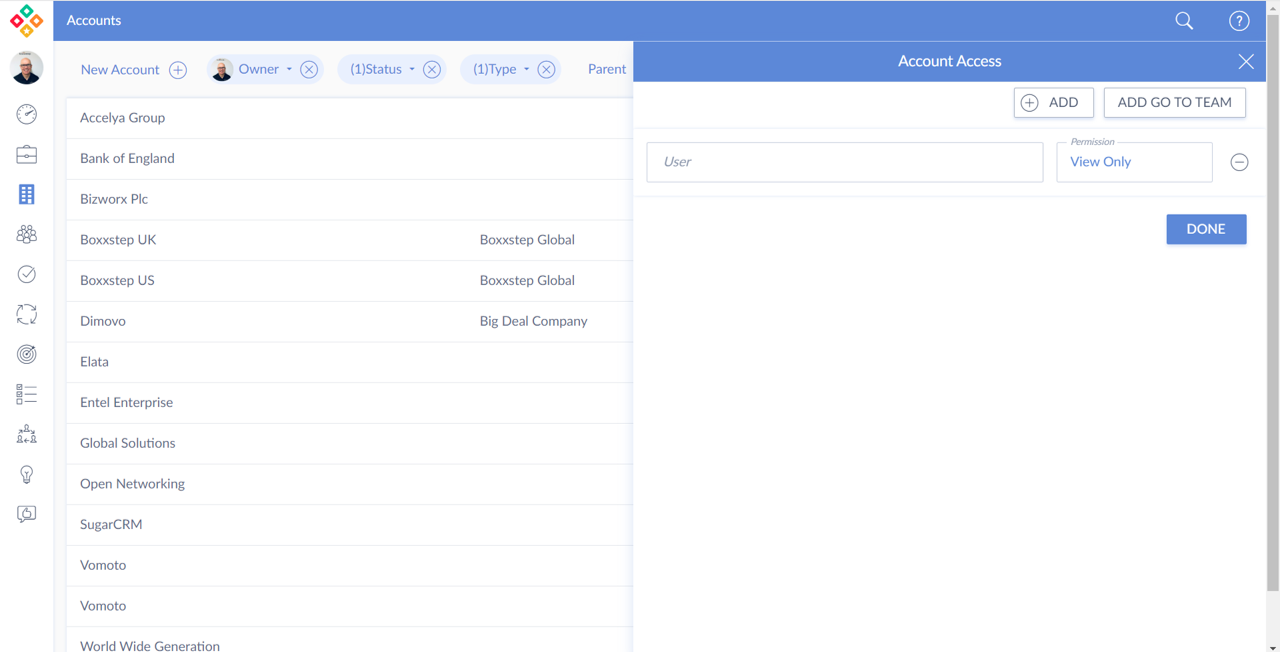1280x652 pixels.
Task: Click the search magnifier icon in header
Action: [x=1184, y=21]
